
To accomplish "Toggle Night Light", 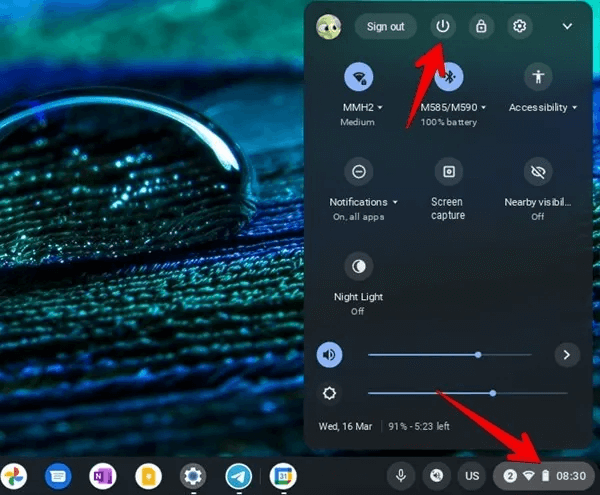I will tap(359, 266).
